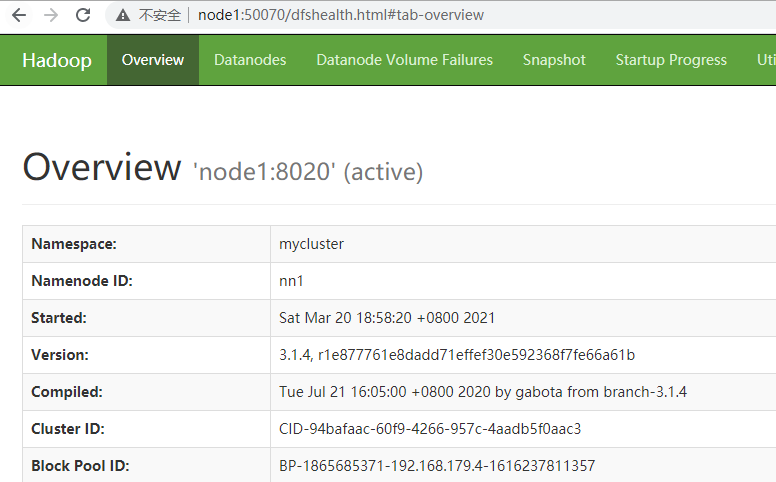
Task: Click the not-secure warning triangle icon
Action: [x=122, y=16]
